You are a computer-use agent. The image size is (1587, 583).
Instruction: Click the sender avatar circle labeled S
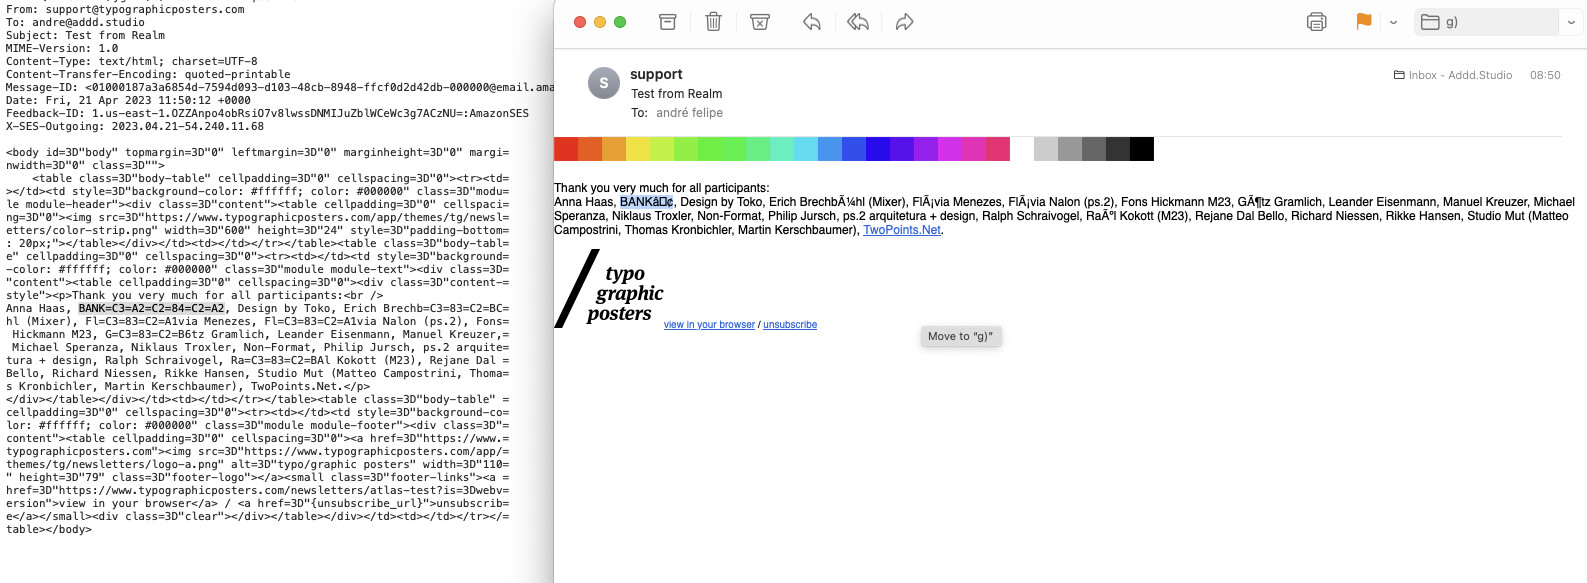[603, 84]
